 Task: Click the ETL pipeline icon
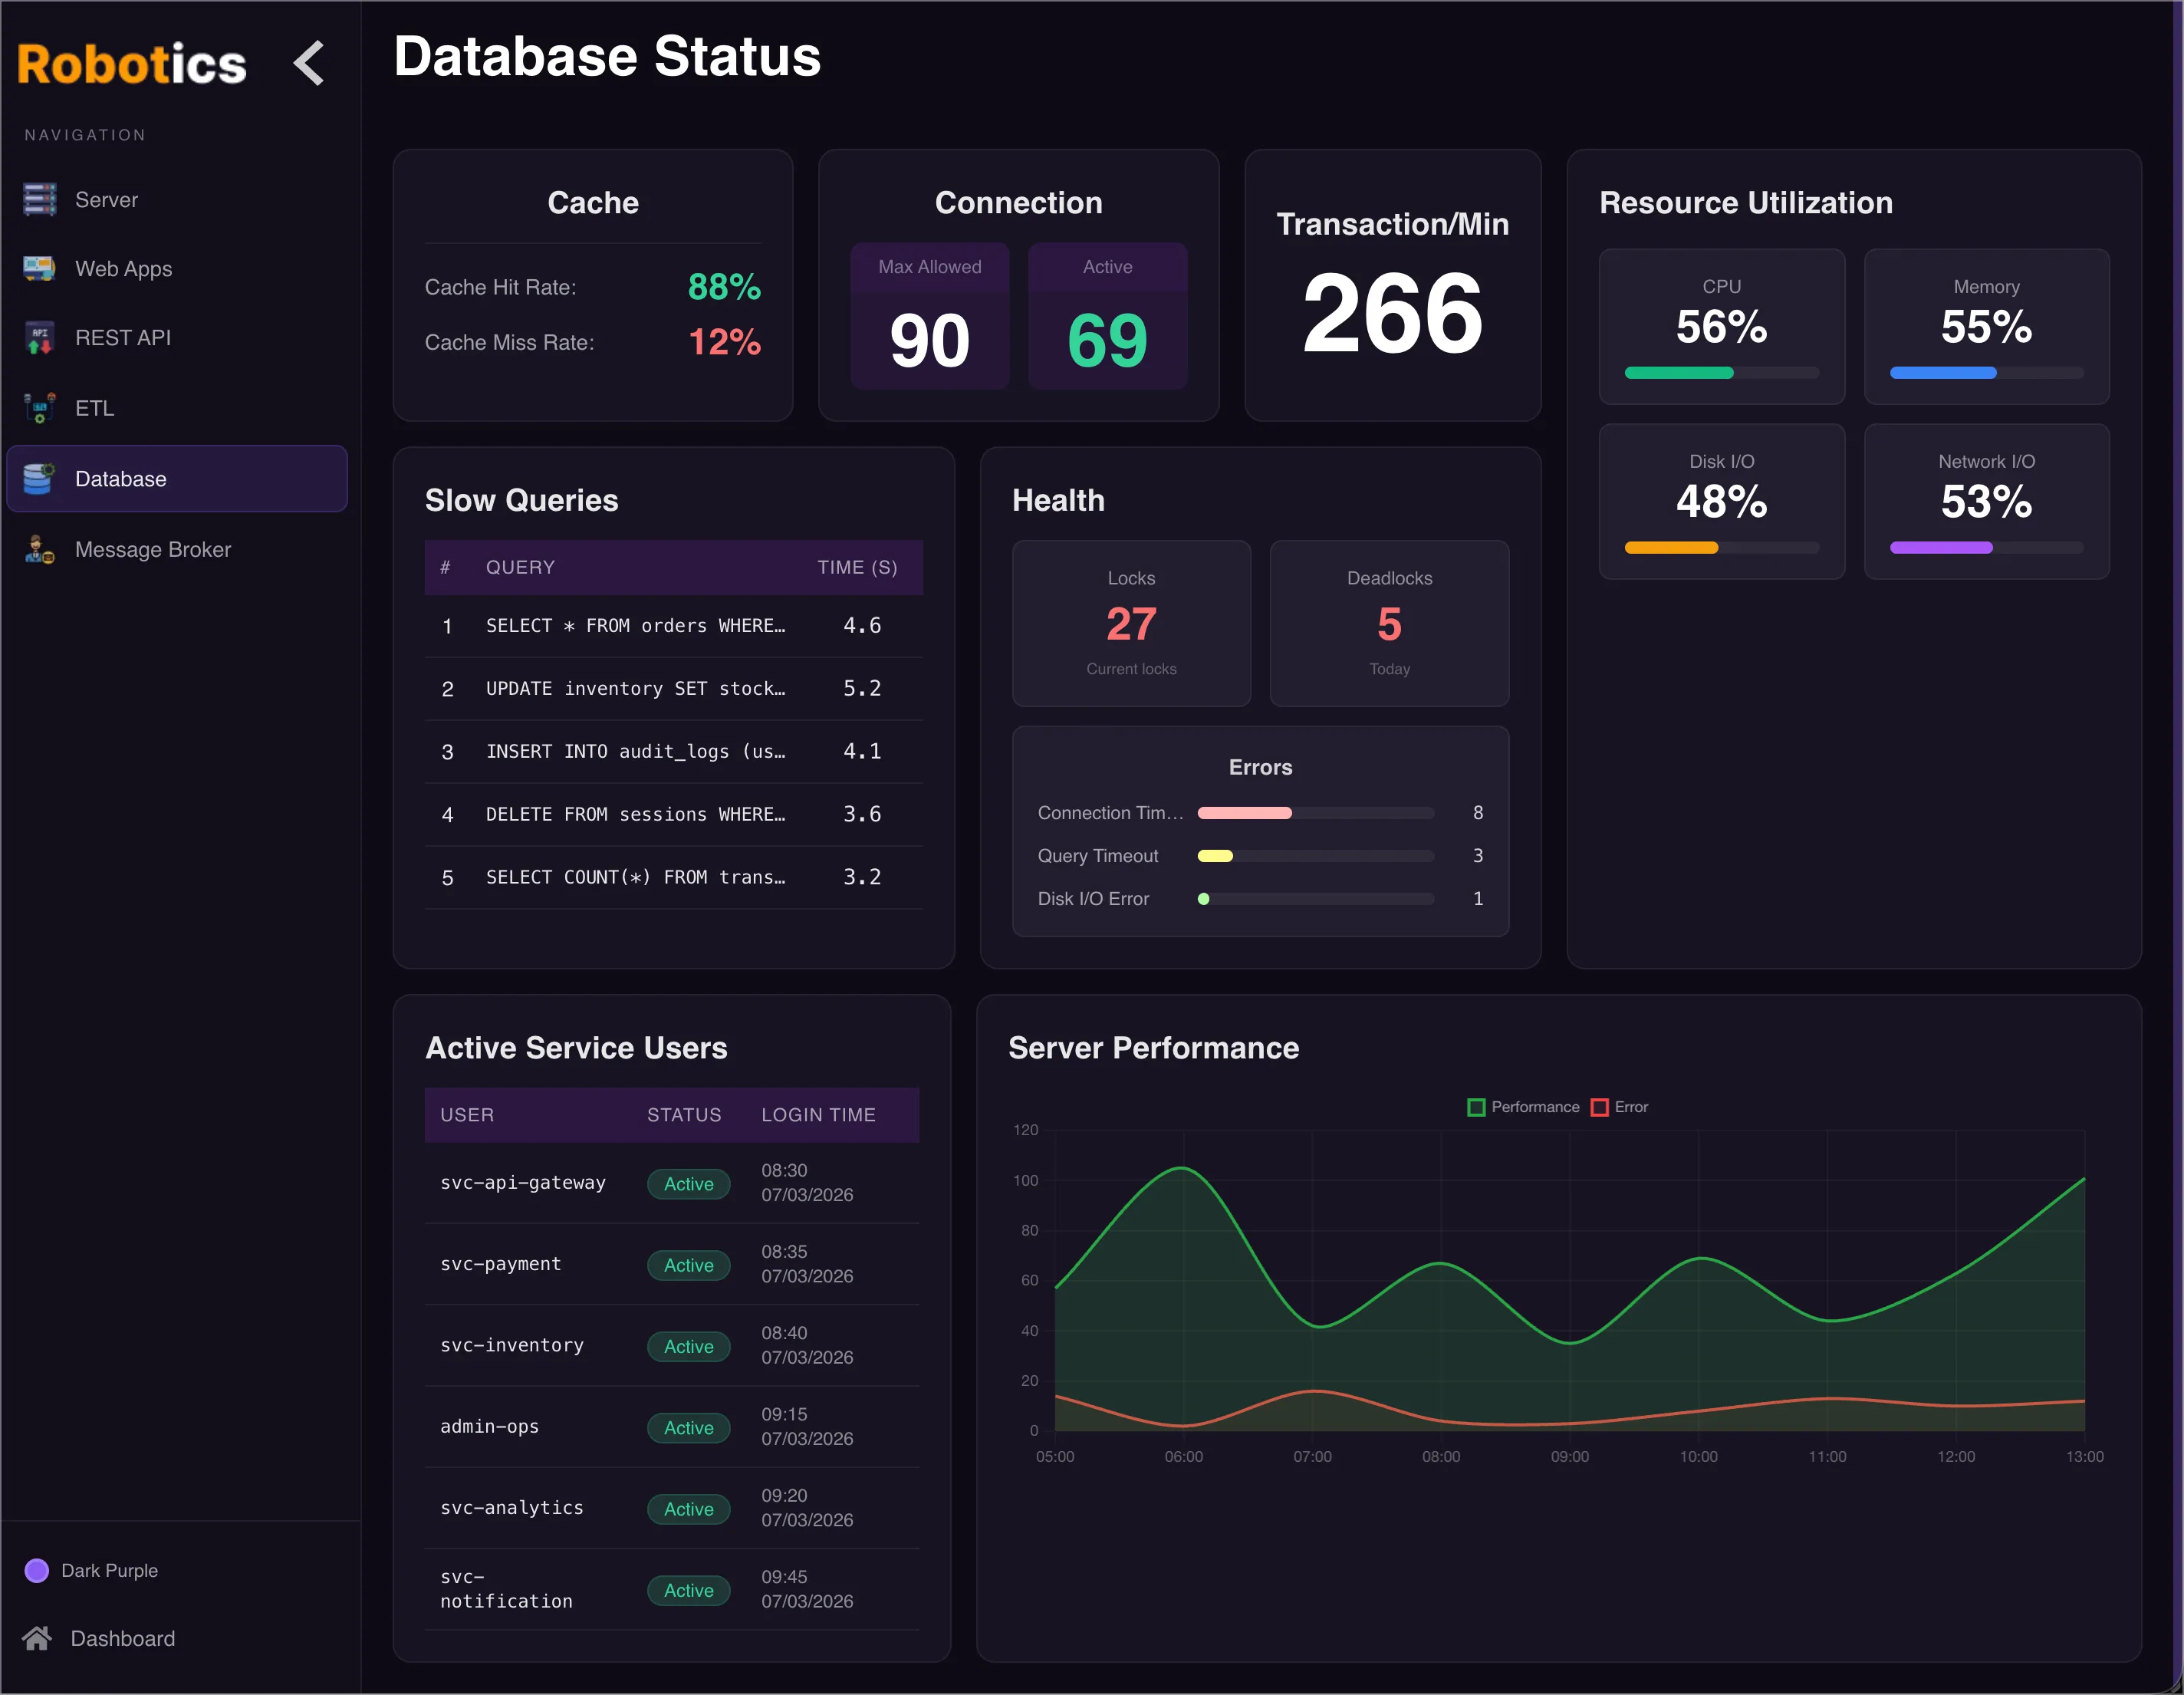pos(39,408)
